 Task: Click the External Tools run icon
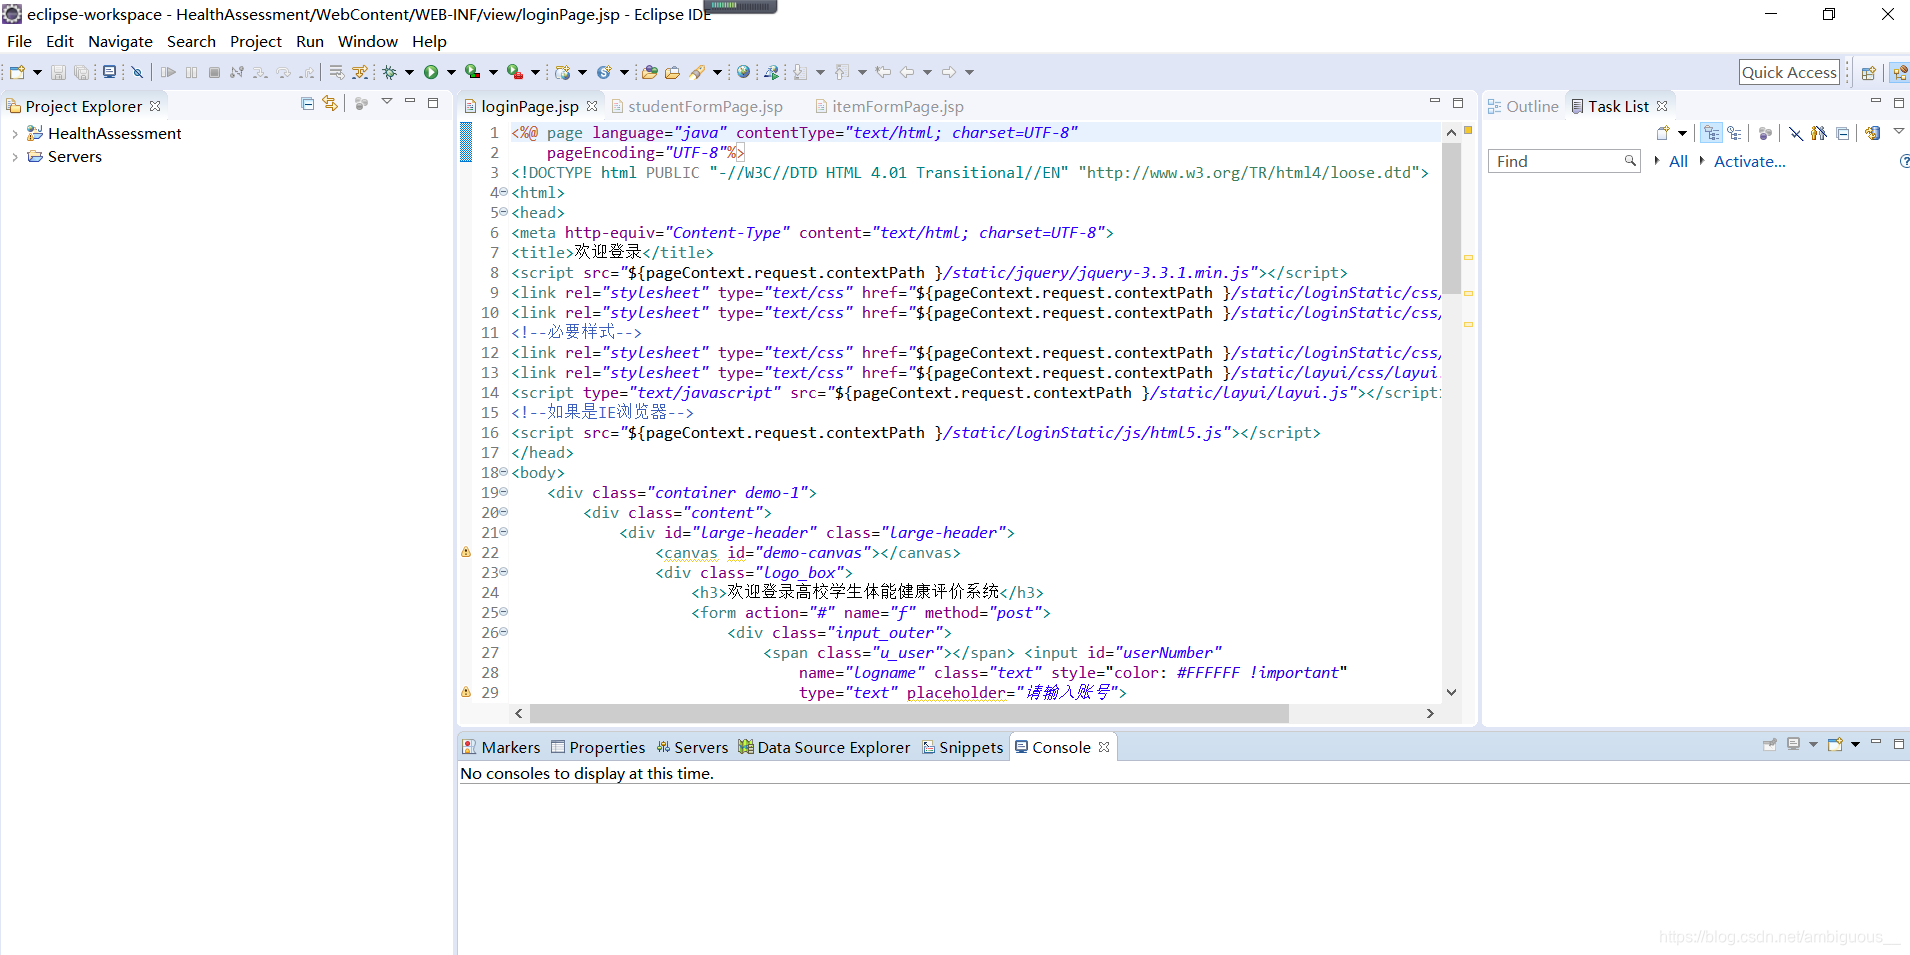pos(514,72)
